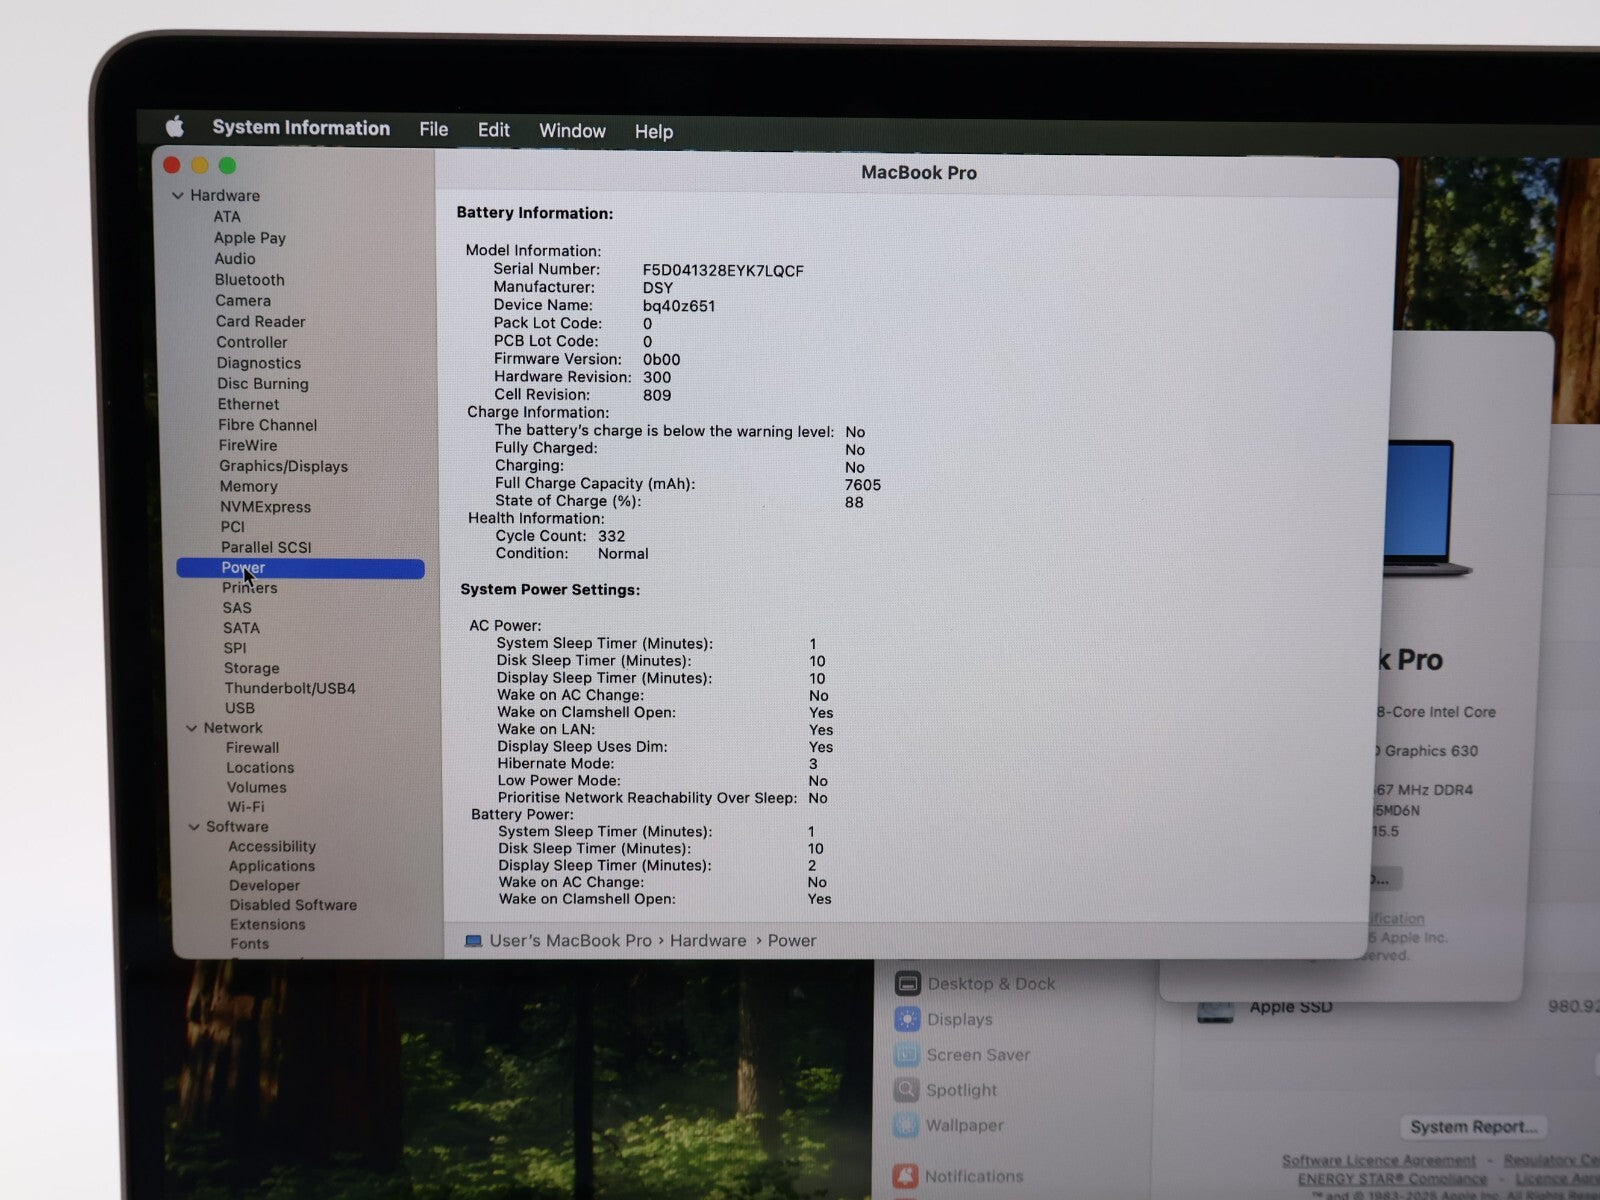
Task: Click Hardware in the path bar
Action: coord(708,941)
